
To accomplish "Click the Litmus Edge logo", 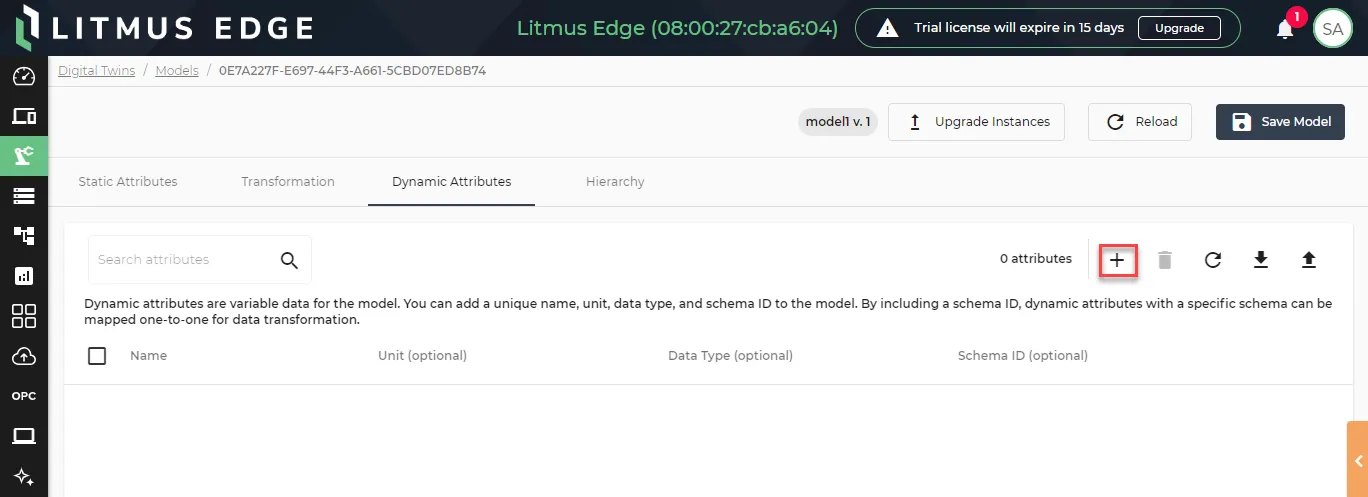I will click(165, 27).
